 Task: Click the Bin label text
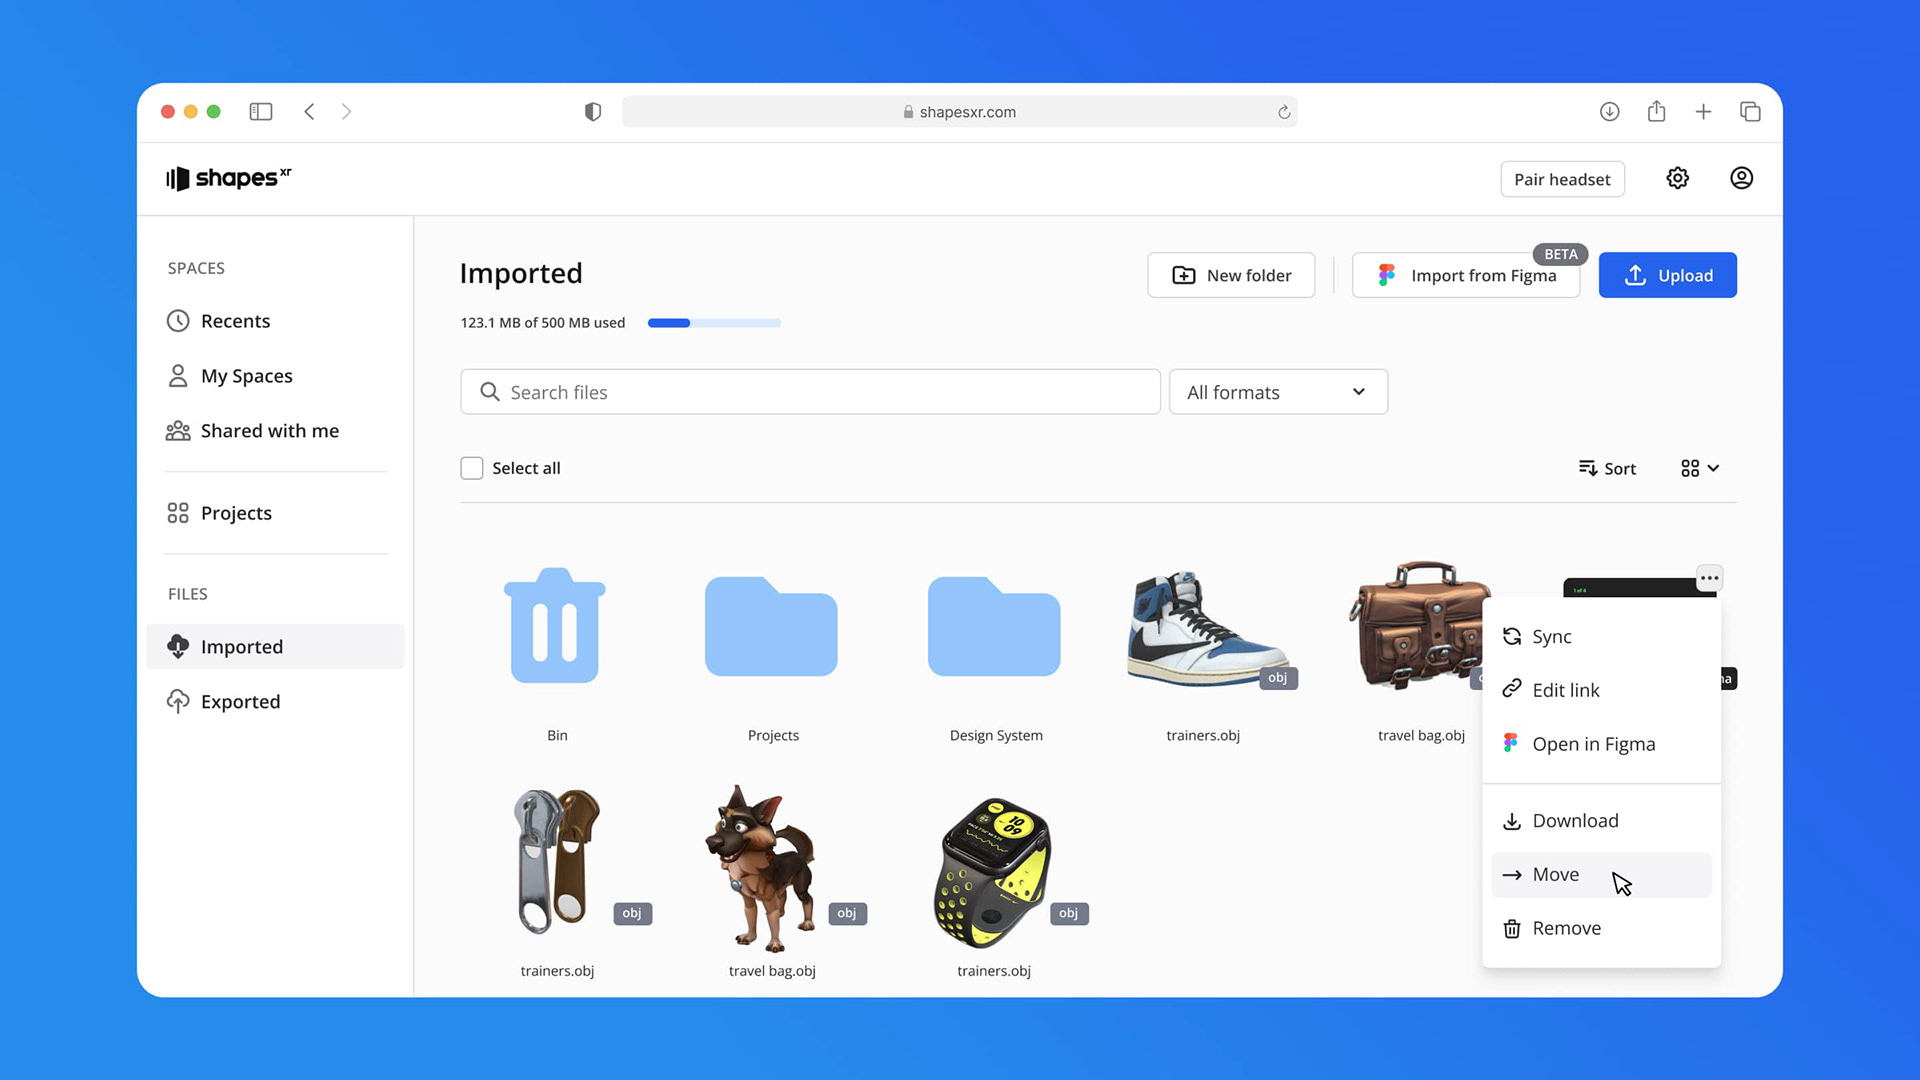pos(557,735)
